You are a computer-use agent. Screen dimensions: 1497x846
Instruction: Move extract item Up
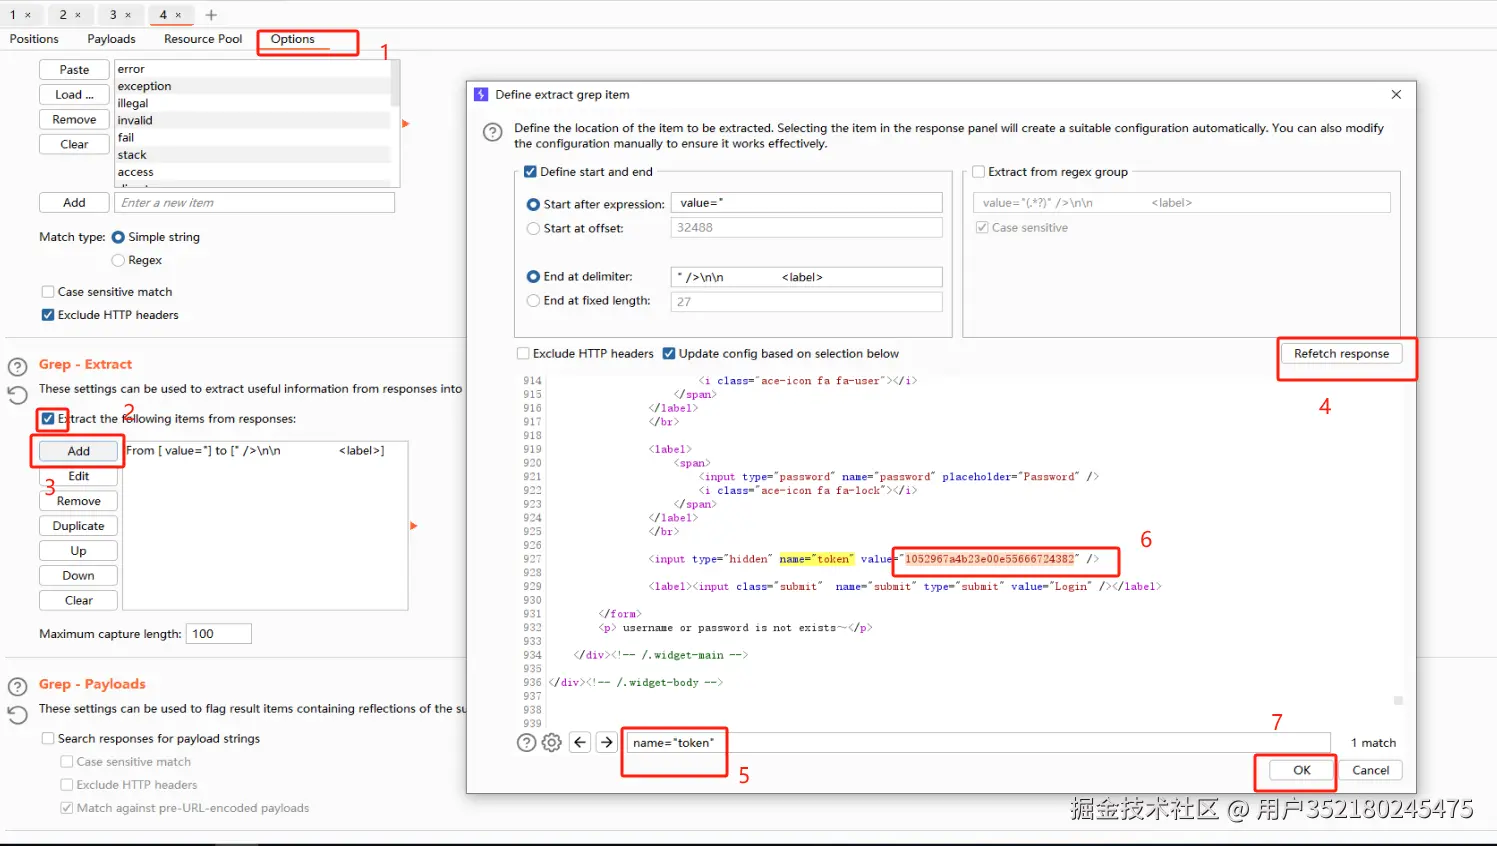pyautogui.click(x=78, y=552)
